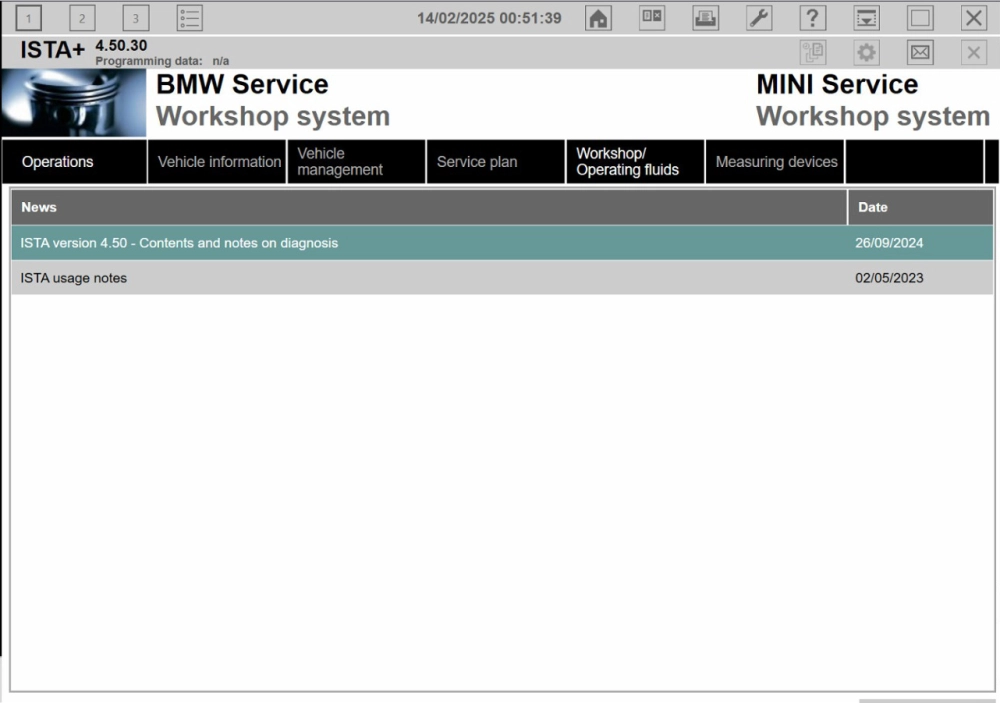Click the home icon in top toolbar
Image resolution: width=1000 pixels, height=703 pixels.
point(598,18)
